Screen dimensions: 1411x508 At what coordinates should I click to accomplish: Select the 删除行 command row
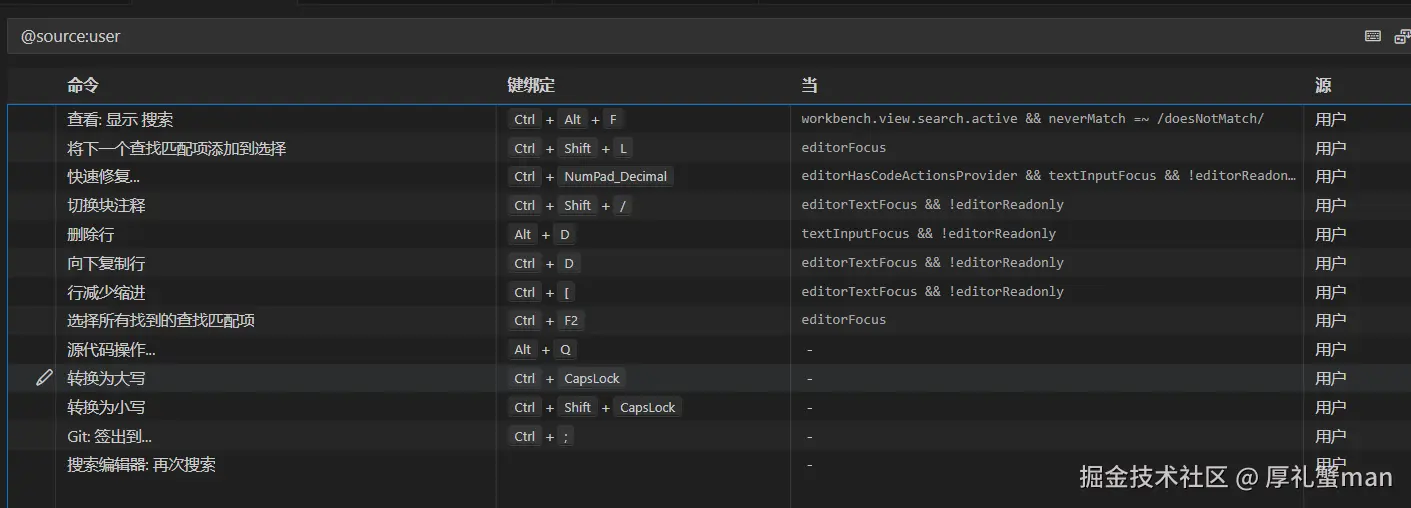click(91, 235)
